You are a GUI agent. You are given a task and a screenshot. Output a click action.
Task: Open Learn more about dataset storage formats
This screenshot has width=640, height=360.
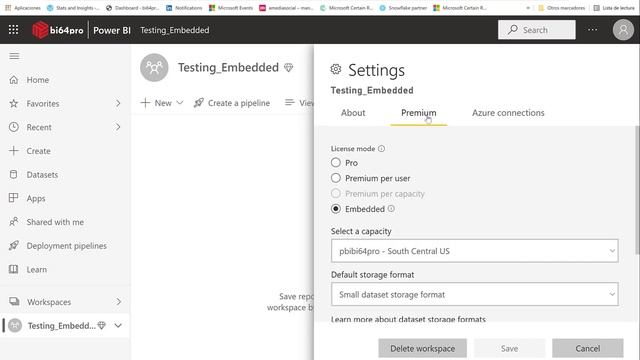click(x=408, y=319)
